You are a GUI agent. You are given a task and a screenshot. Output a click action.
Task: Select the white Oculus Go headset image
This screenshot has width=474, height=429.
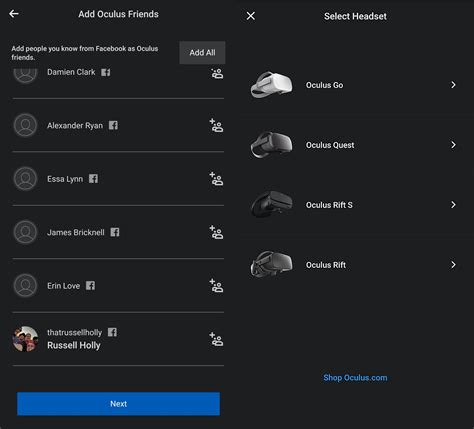(x=272, y=85)
